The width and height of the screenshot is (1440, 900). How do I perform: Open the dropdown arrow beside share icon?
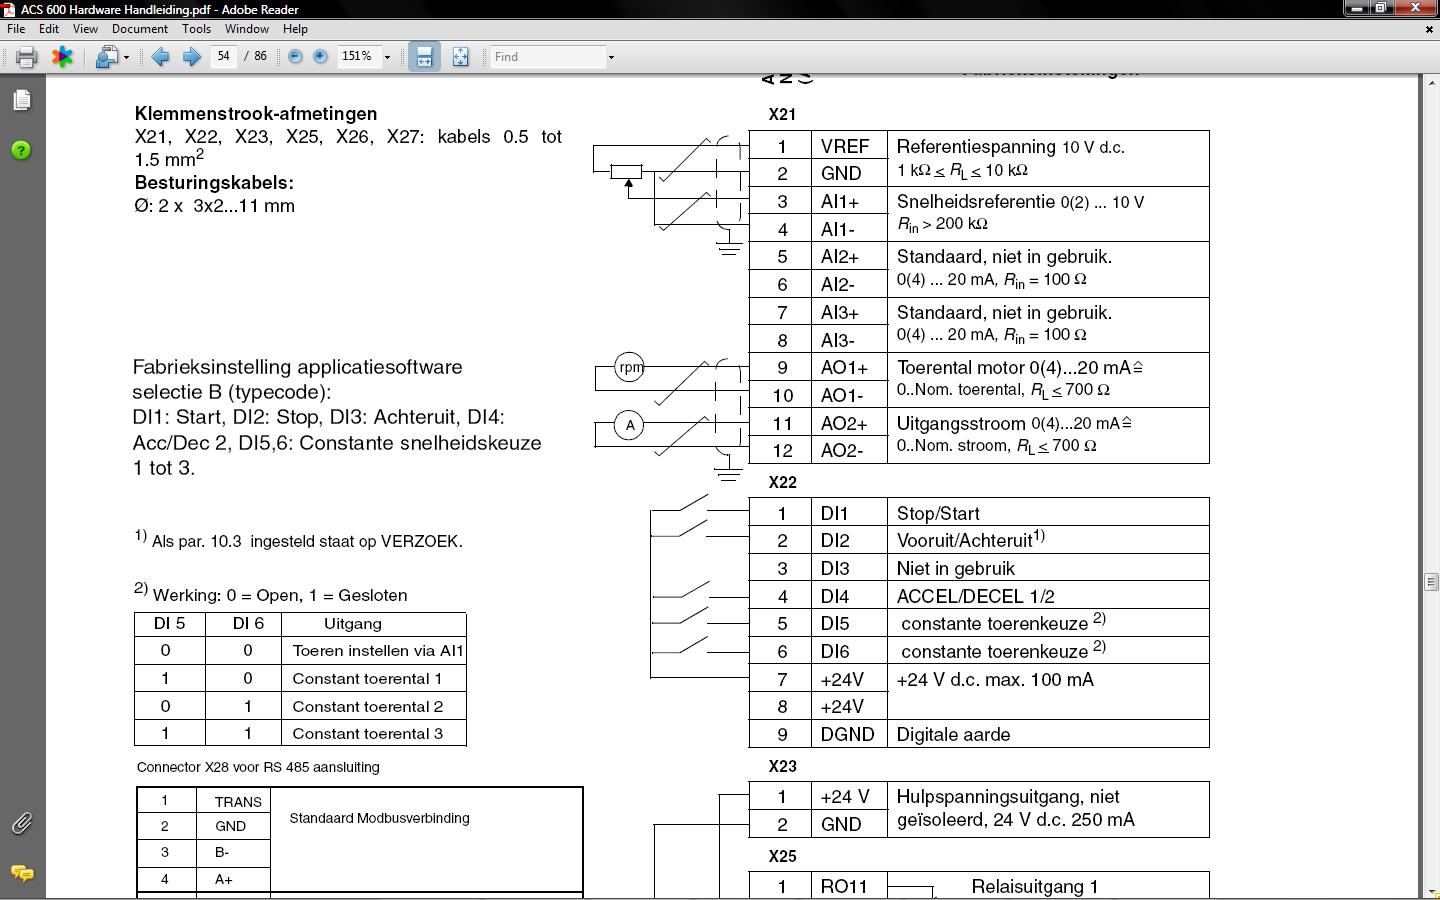(126, 57)
